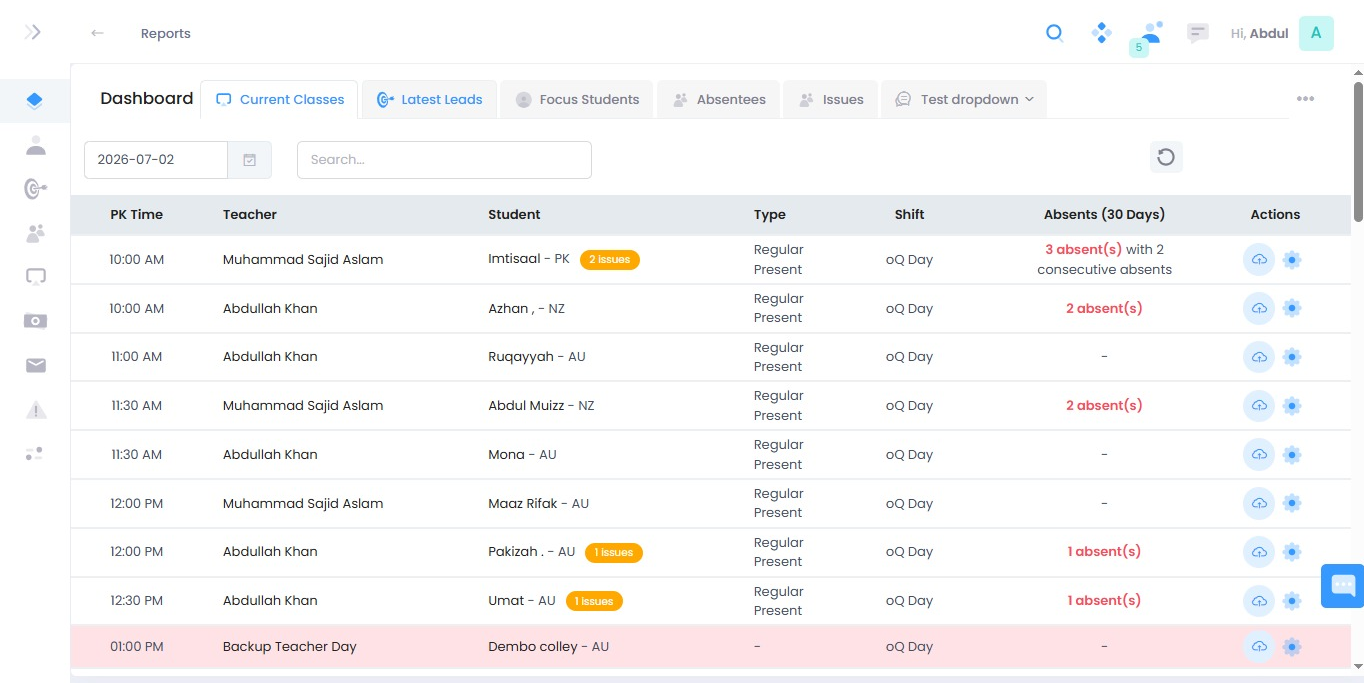Click the Reports breadcrumb link
Viewport: 1364px width, 683px height.
(165, 33)
